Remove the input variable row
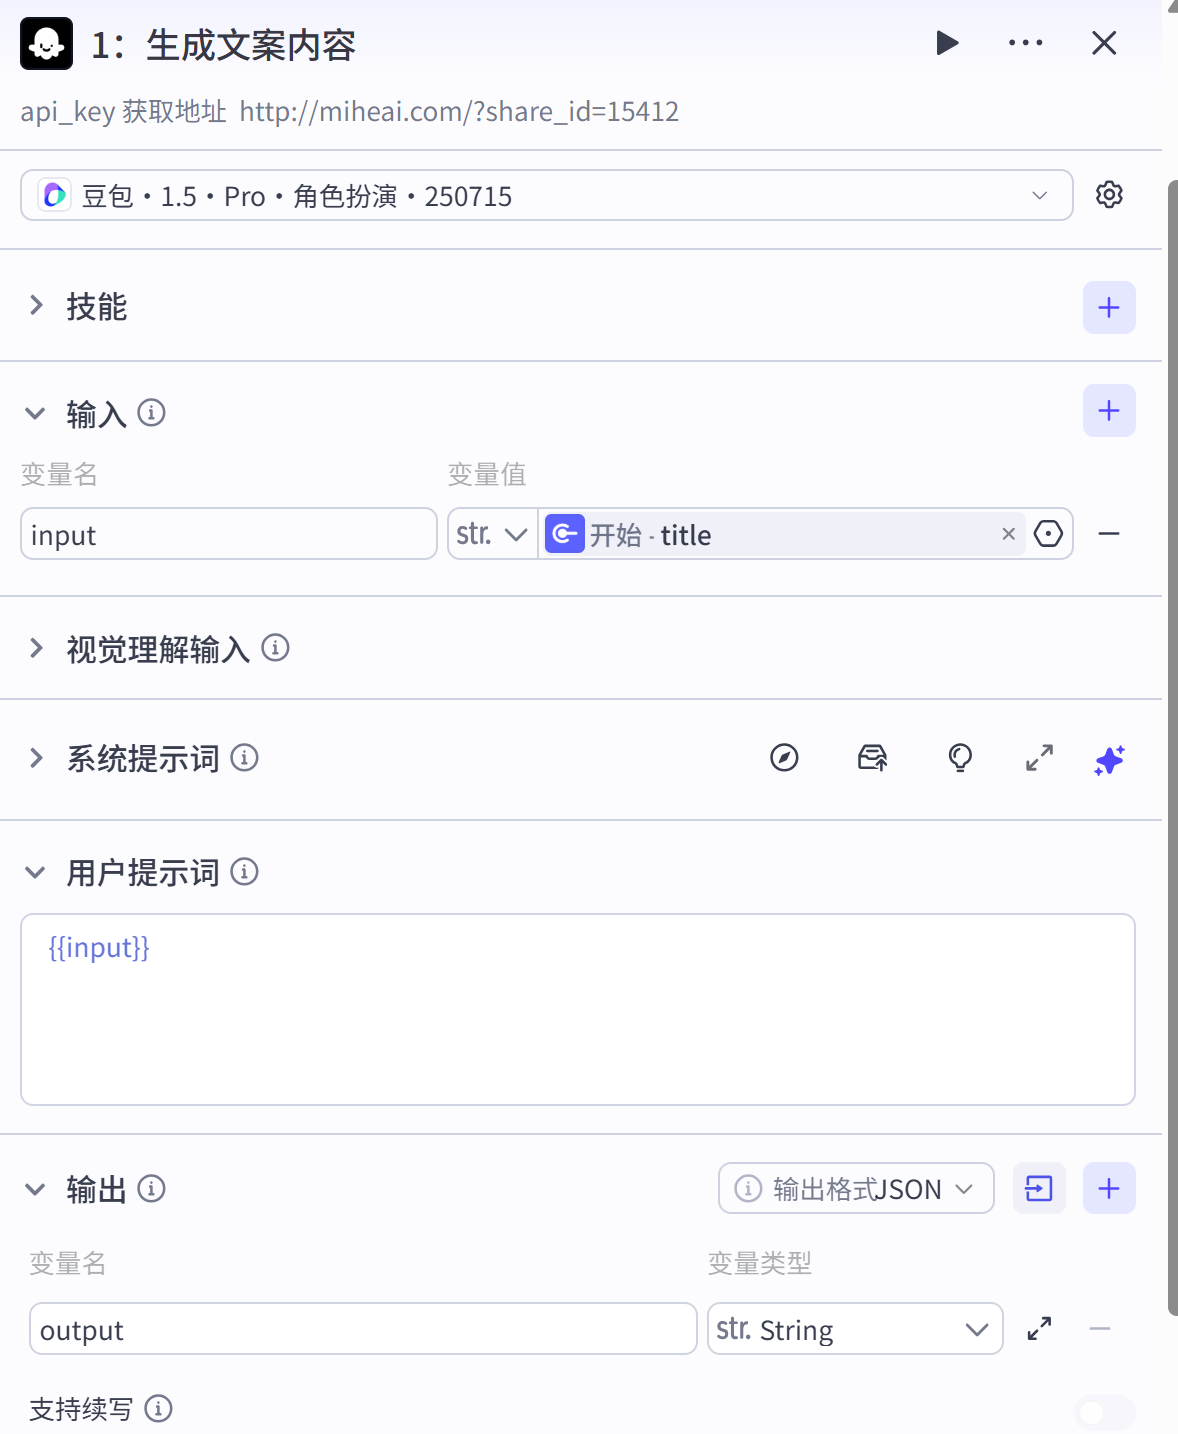This screenshot has width=1178, height=1434. pos(1109,534)
